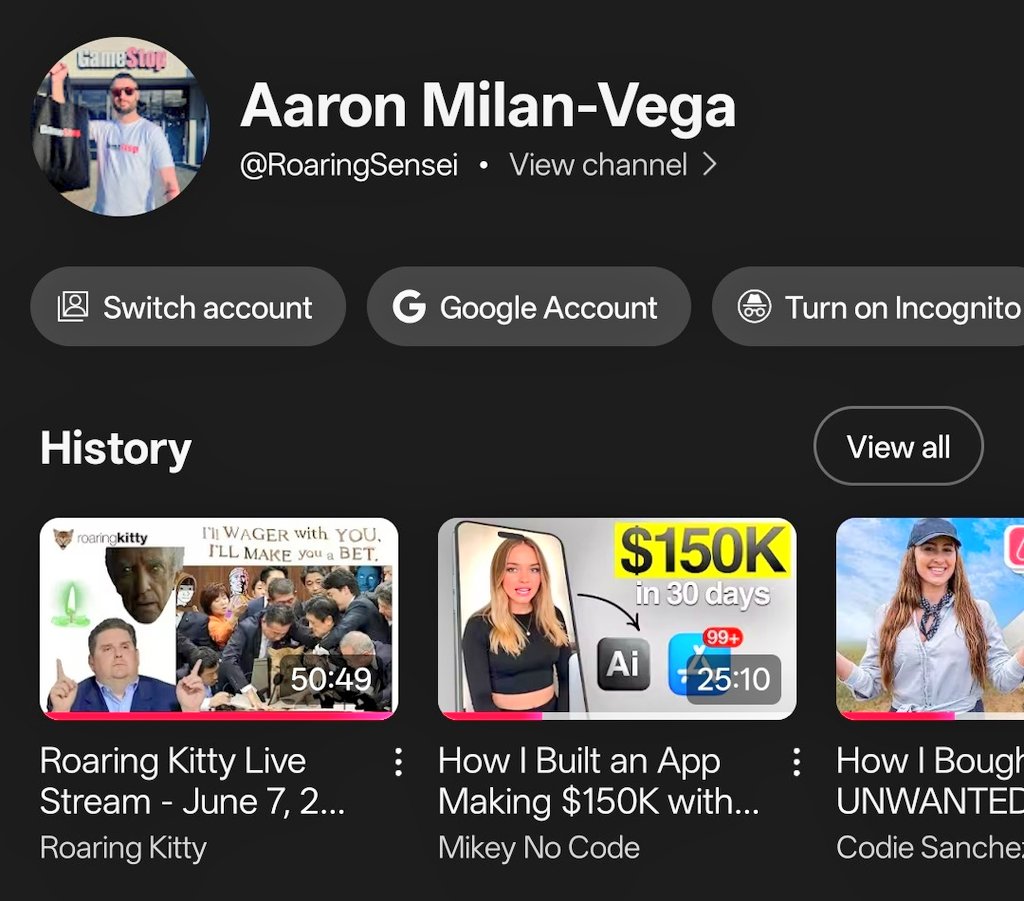This screenshot has width=1024, height=901.
Task: Turn on Incognito mode
Action: [868, 307]
